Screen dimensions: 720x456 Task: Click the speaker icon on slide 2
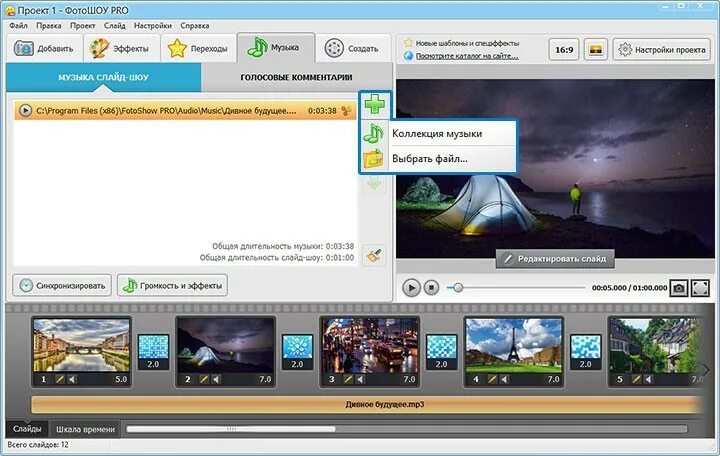click(x=216, y=379)
